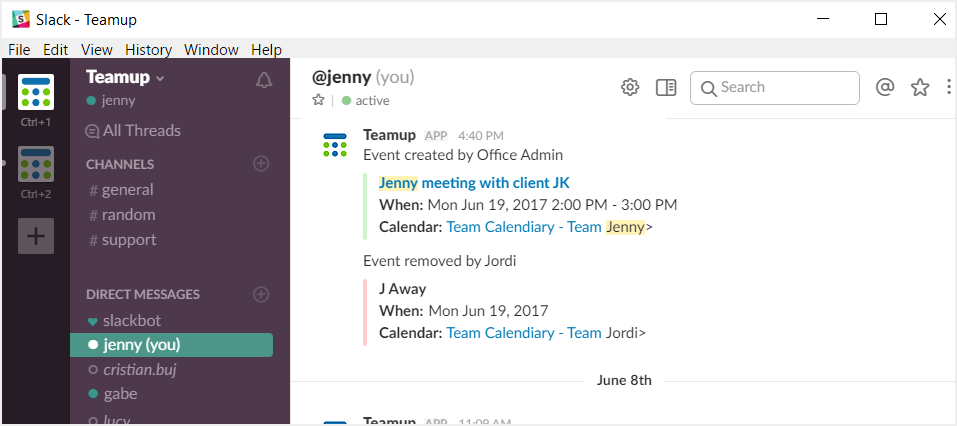This screenshot has height=426, width=957.
Task: Open notification bell preferences
Action: point(264,80)
